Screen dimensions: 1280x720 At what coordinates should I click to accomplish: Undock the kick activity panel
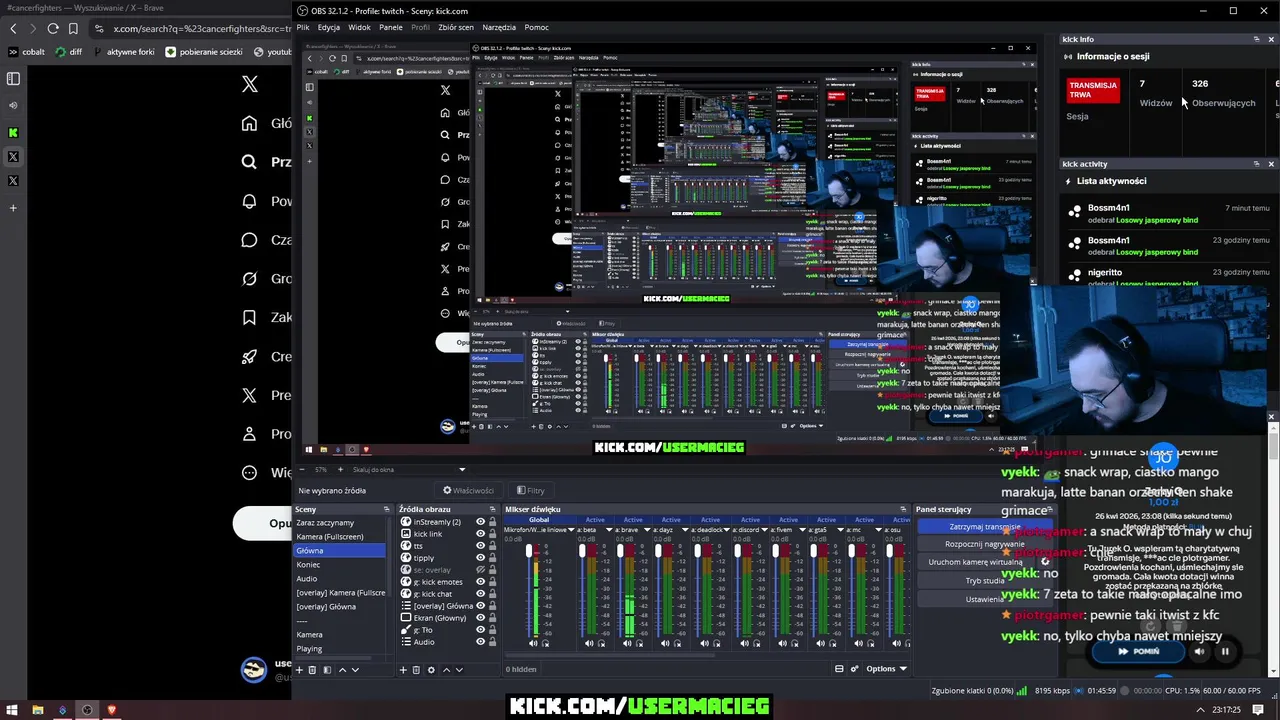[x=1257, y=164]
